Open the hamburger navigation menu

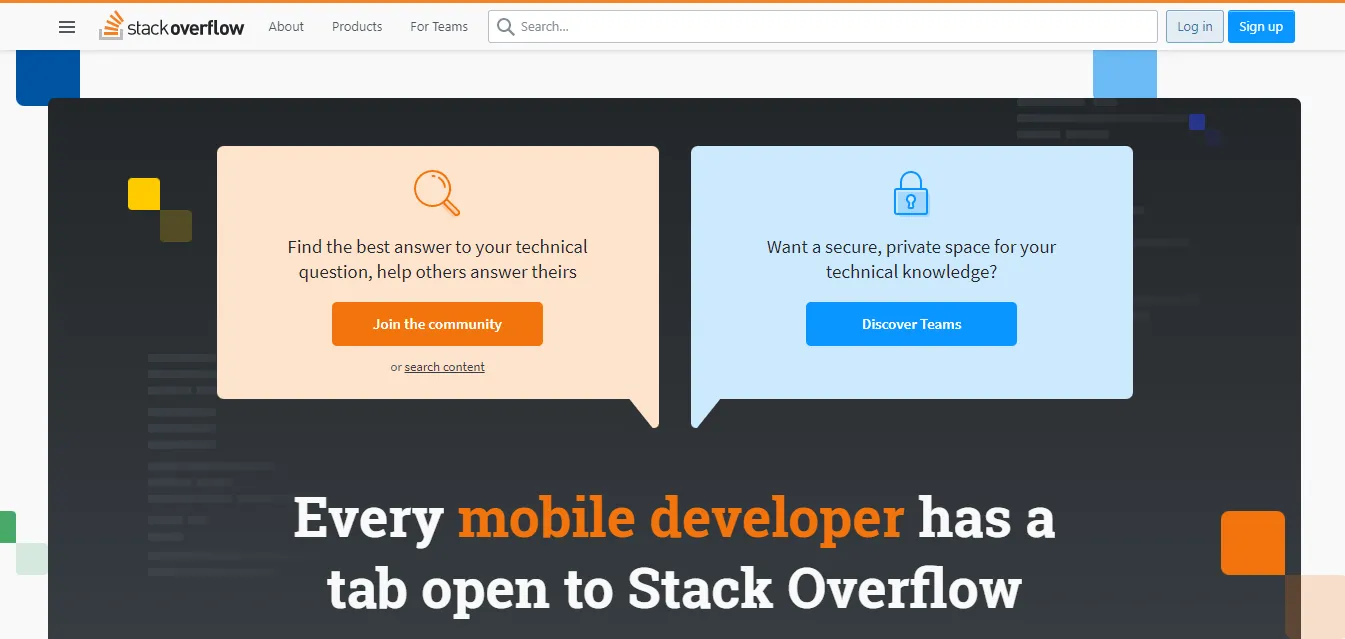point(67,27)
